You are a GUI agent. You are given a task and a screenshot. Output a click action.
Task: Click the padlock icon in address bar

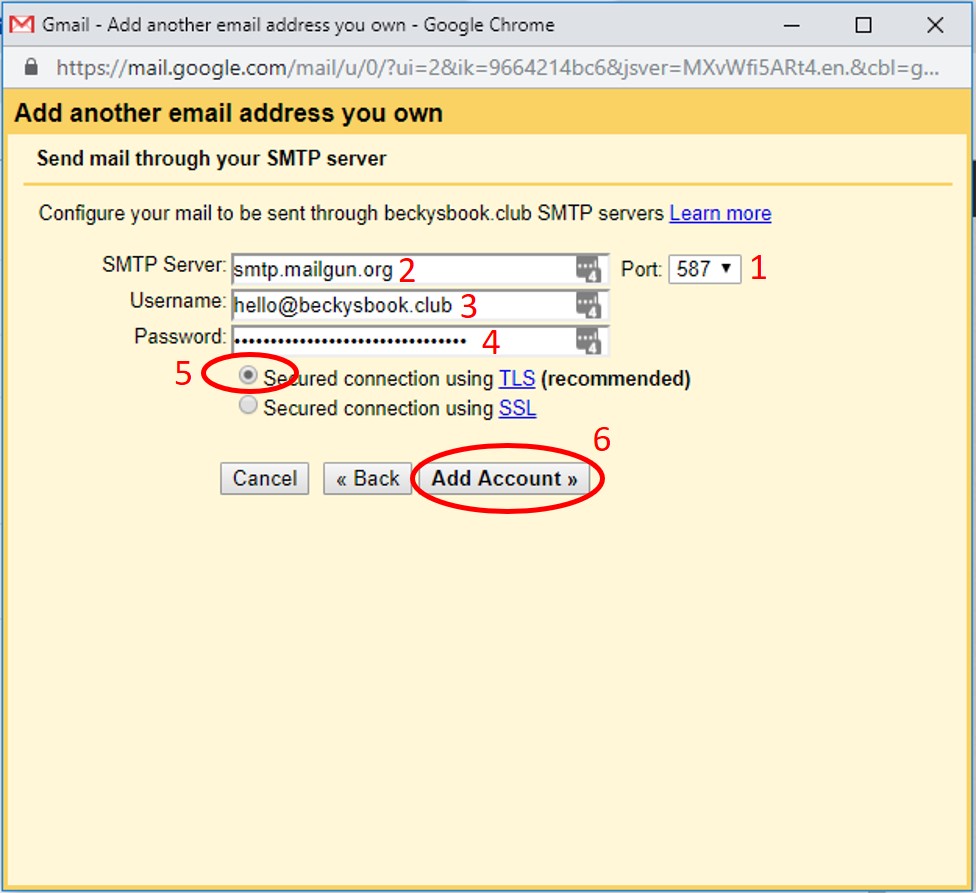[x=31, y=67]
